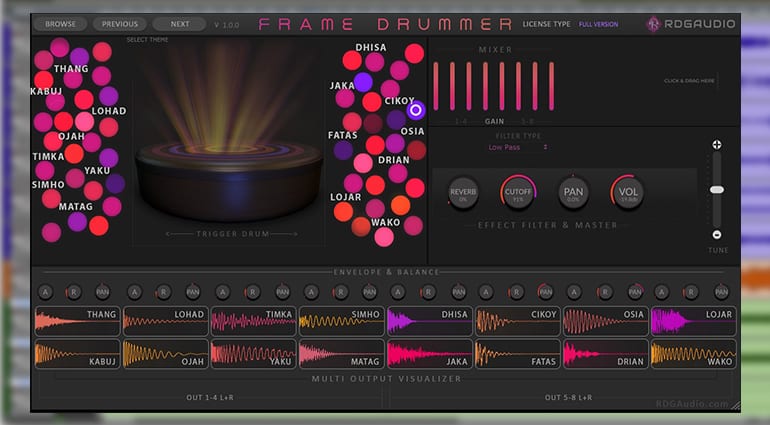Image resolution: width=770 pixels, height=425 pixels.
Task: Click the FATAS waveform slot
Action: pos(518,354)
